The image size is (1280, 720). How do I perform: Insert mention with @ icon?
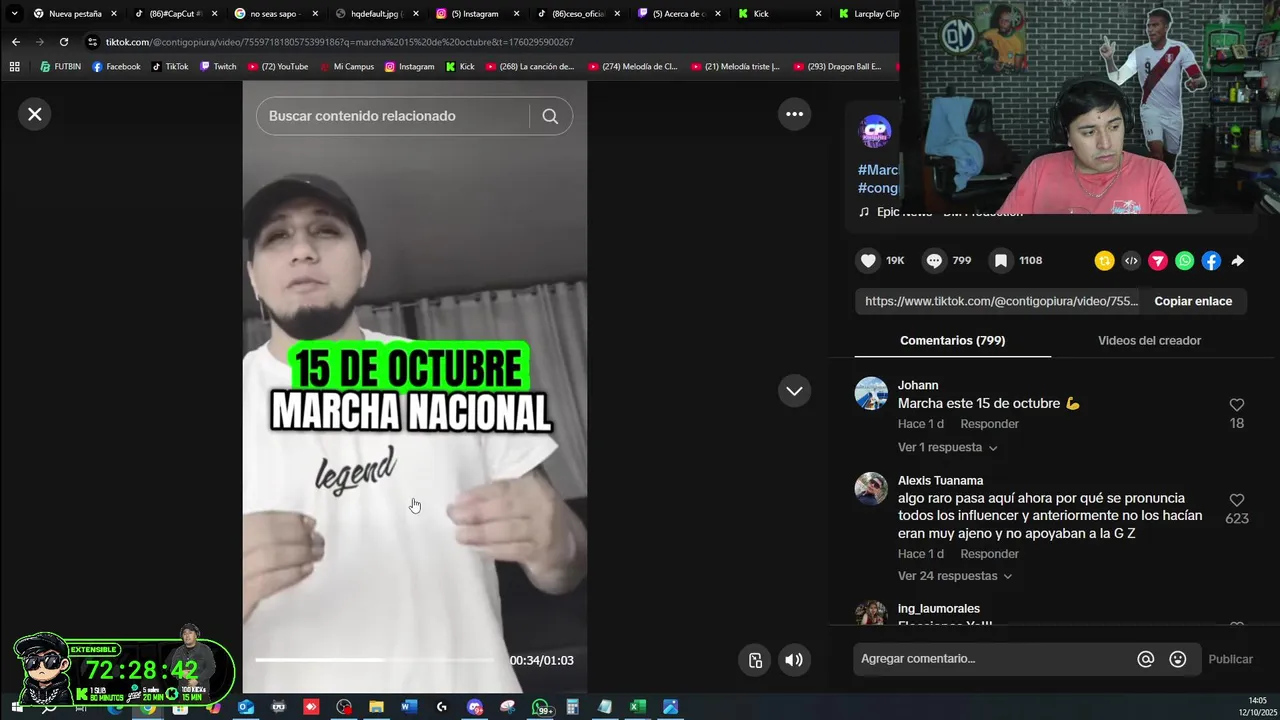pyautogui.click(x=1146, y=659)
